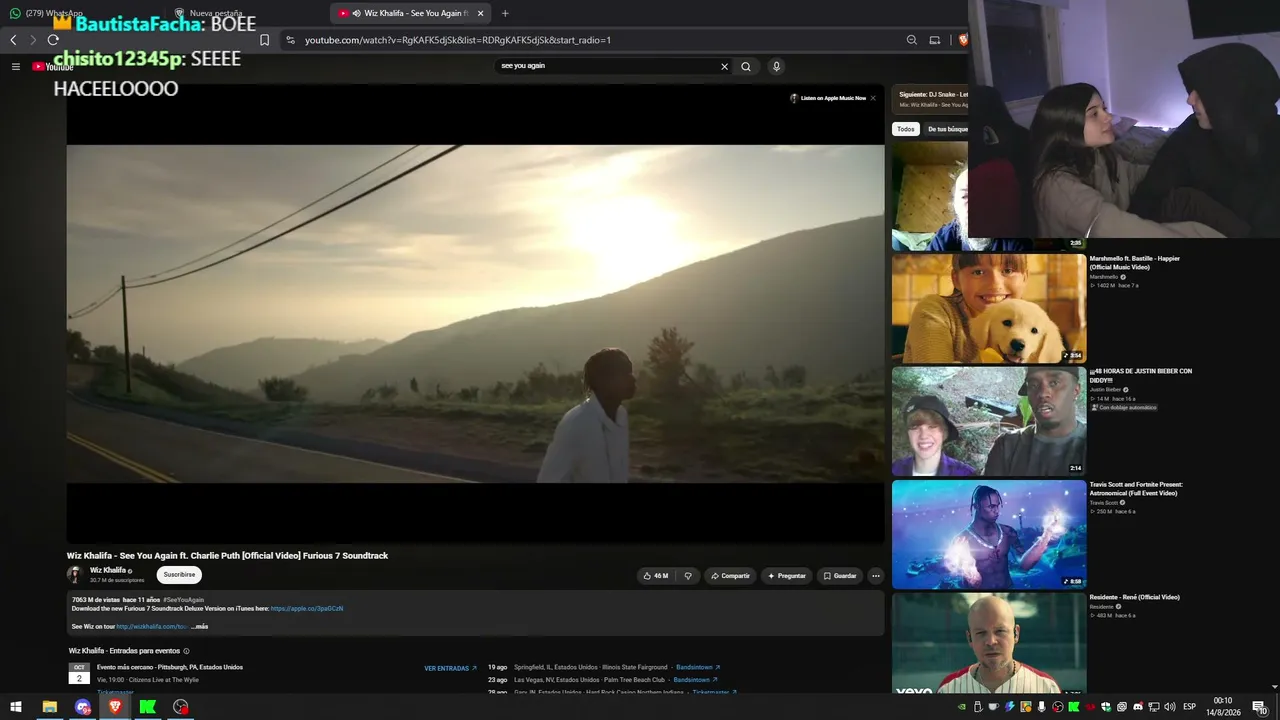Open the YouTube hamburger guide menu

coord(16,66)
